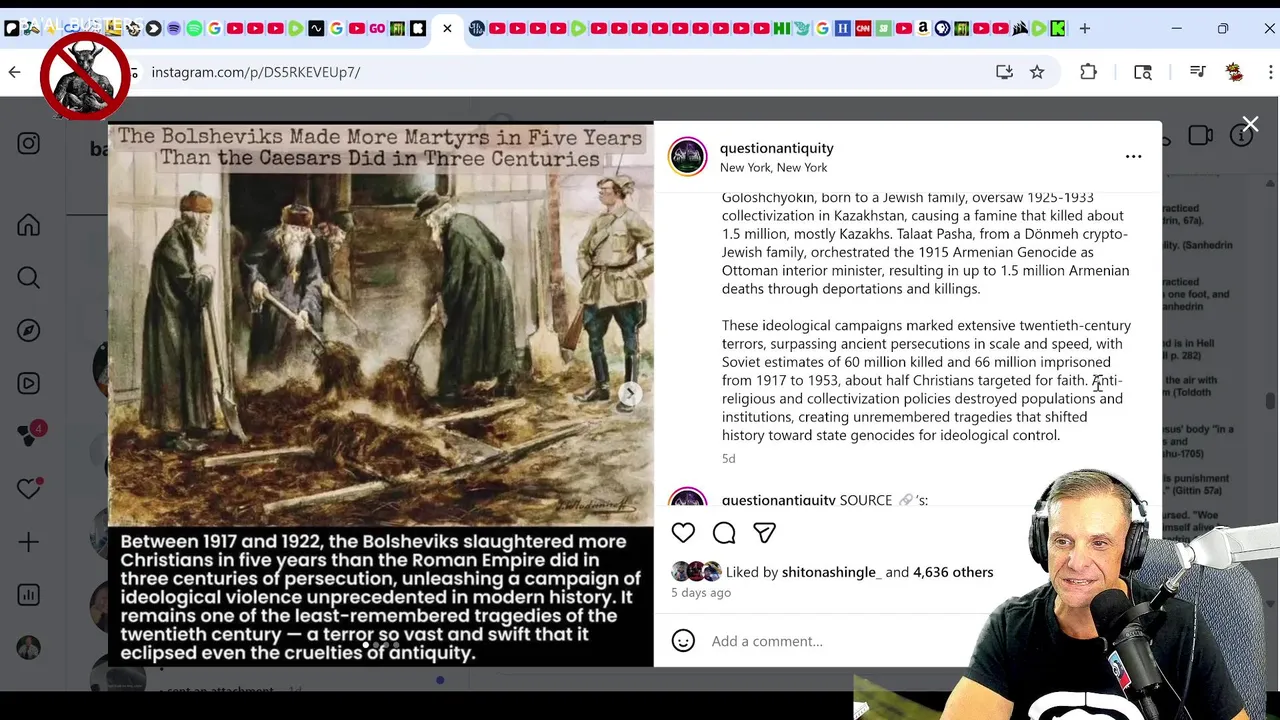Image resolution: width=1280 pixels, height=720 pixels.
Task: Open Messages with 4 unread badge
Action: (x=30, y=435)
